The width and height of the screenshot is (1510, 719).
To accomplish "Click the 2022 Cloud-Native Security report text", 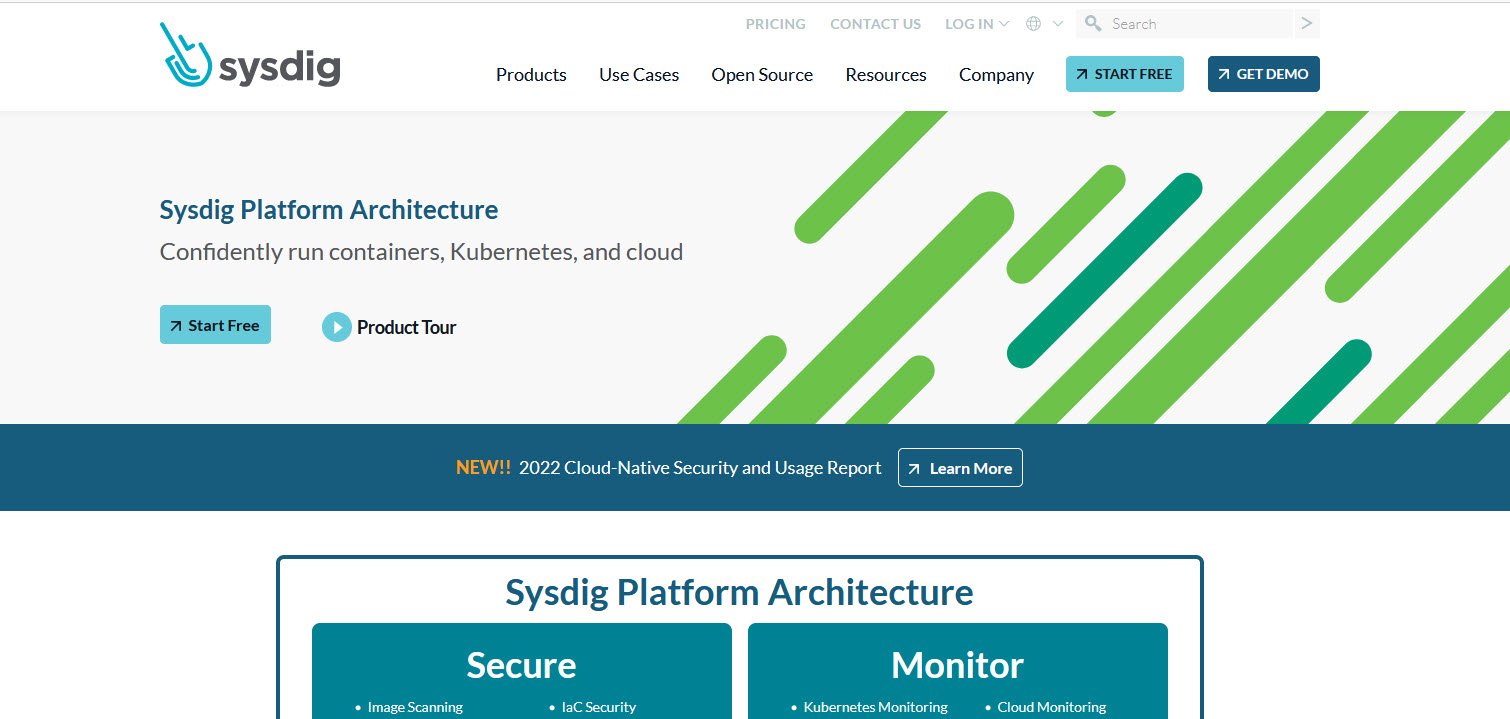I will [x=700, y=468].
